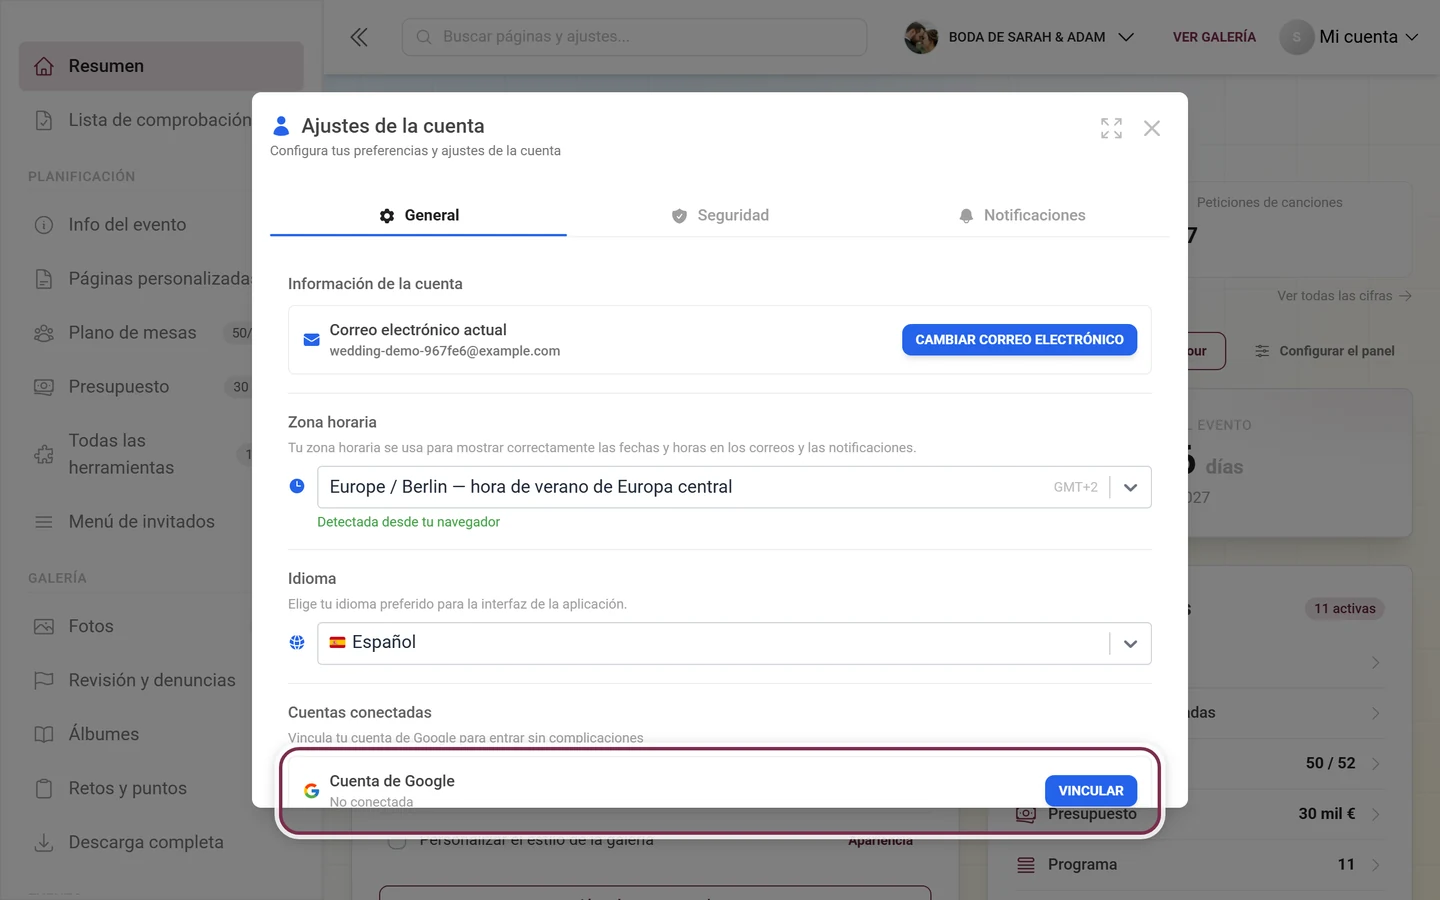Screen dimensions: 1440x900
Task: Collapse sidebar with double chevron icon
Action: click(359, 37)
